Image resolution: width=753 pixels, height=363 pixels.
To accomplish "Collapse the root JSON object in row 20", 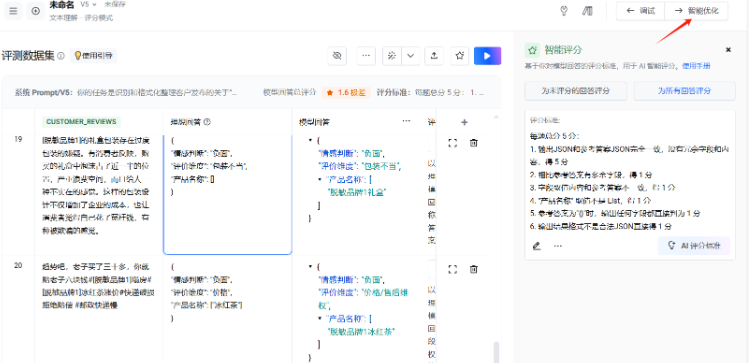I will tap(311, 266).
